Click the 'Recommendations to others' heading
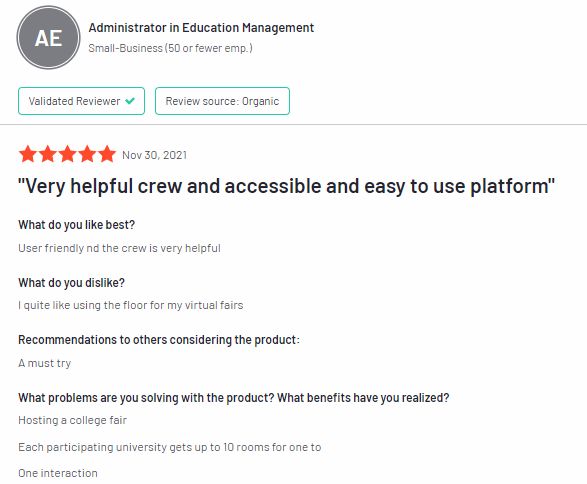The width and height of the screenshot is (587, 484). point(159,340)
